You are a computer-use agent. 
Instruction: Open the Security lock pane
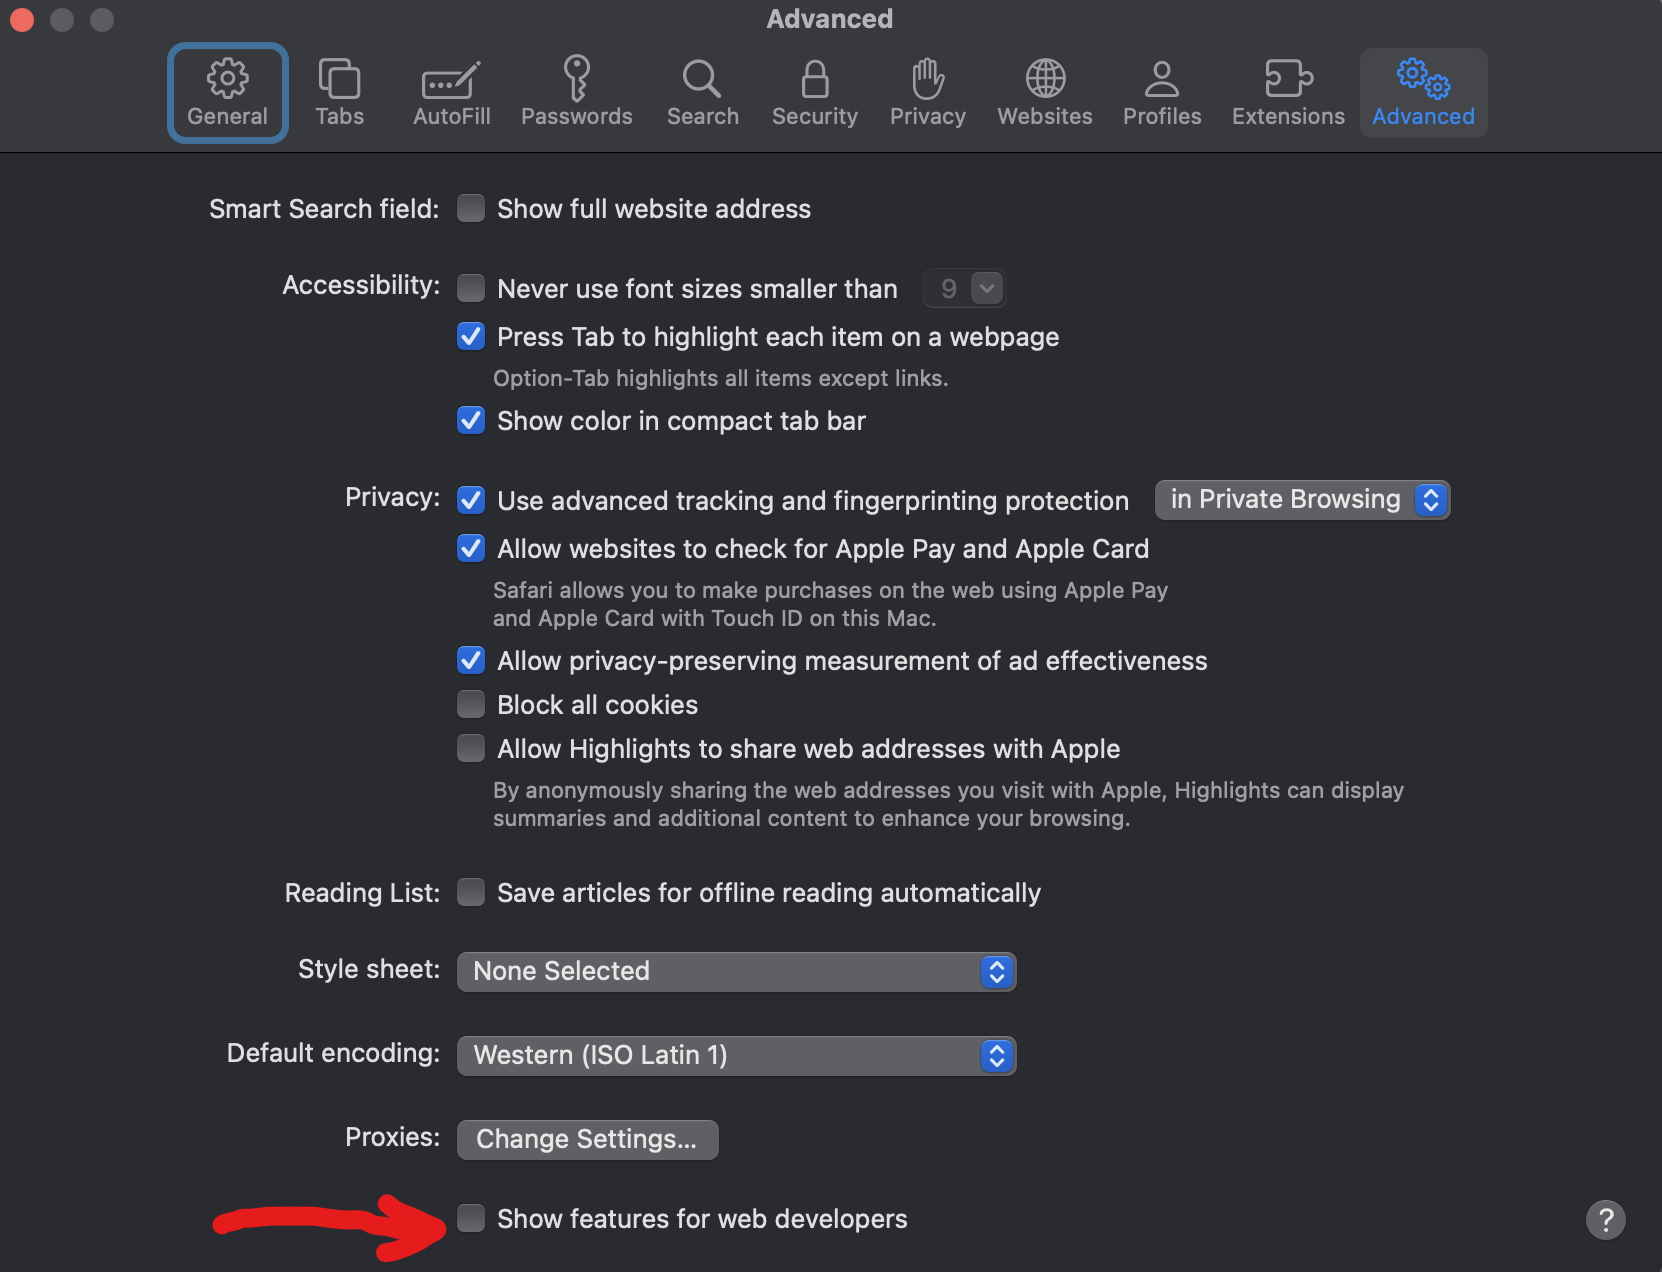click(814, 92)
